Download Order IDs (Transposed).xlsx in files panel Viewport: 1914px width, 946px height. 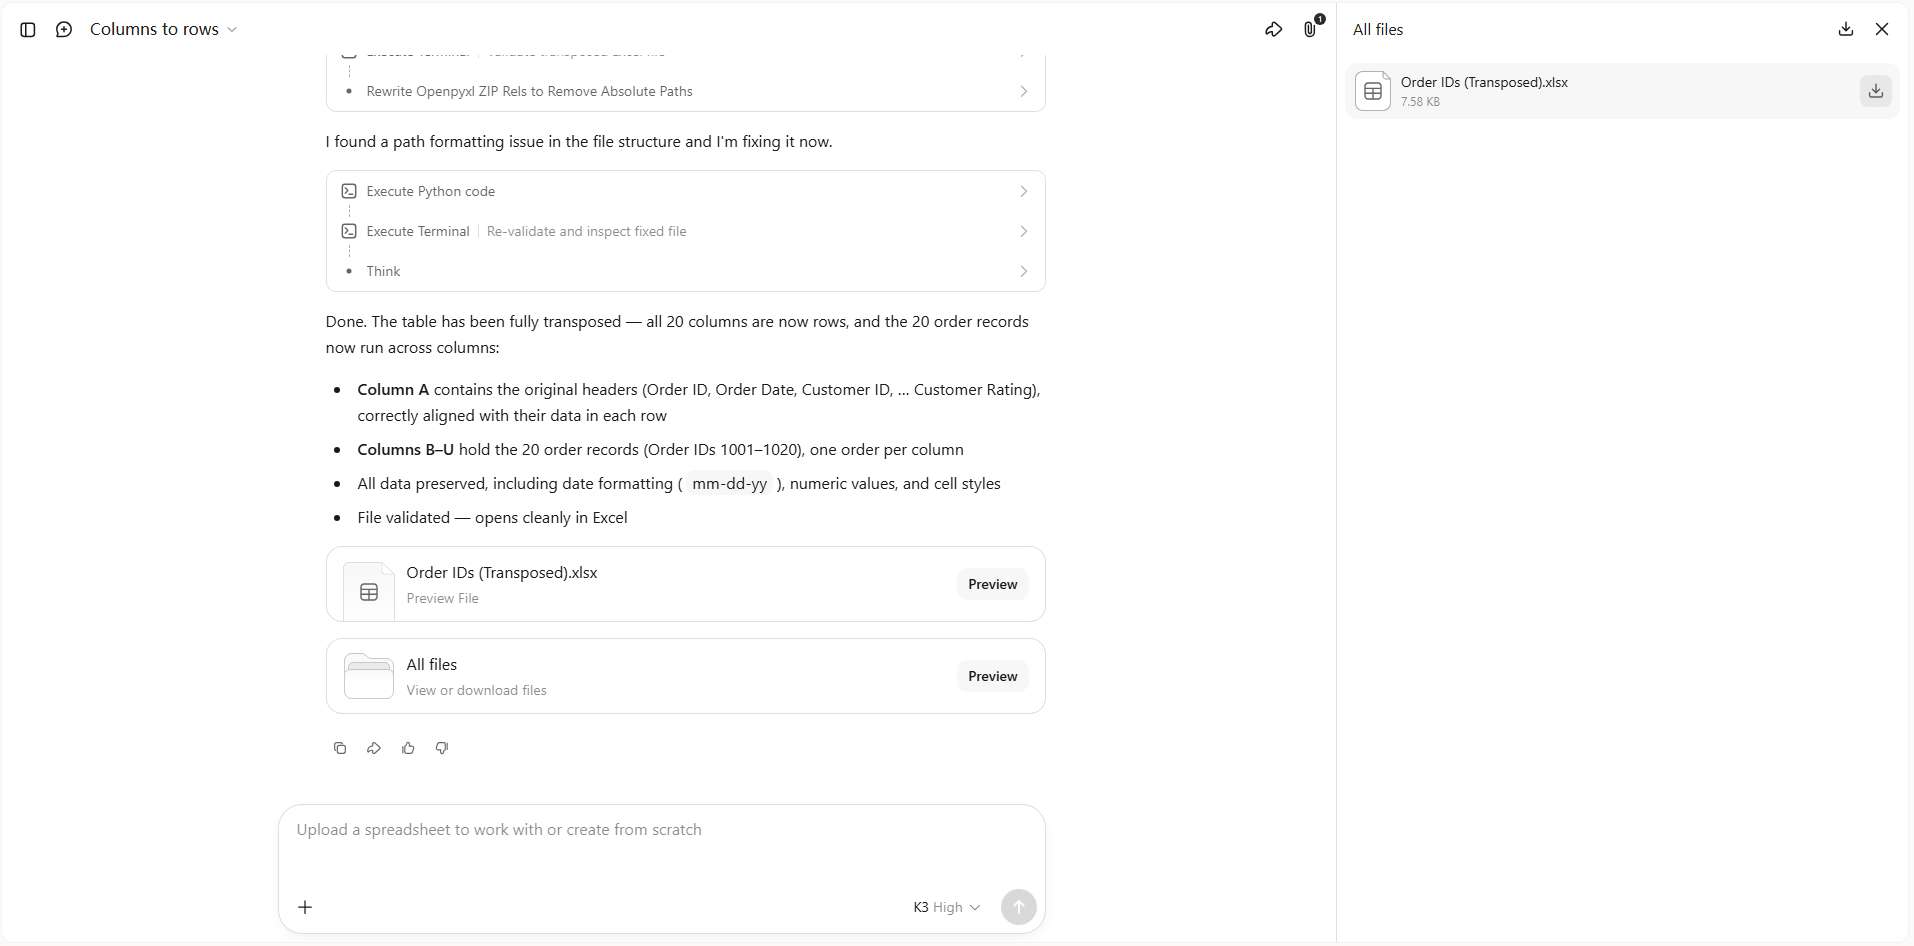point(1876,91)
